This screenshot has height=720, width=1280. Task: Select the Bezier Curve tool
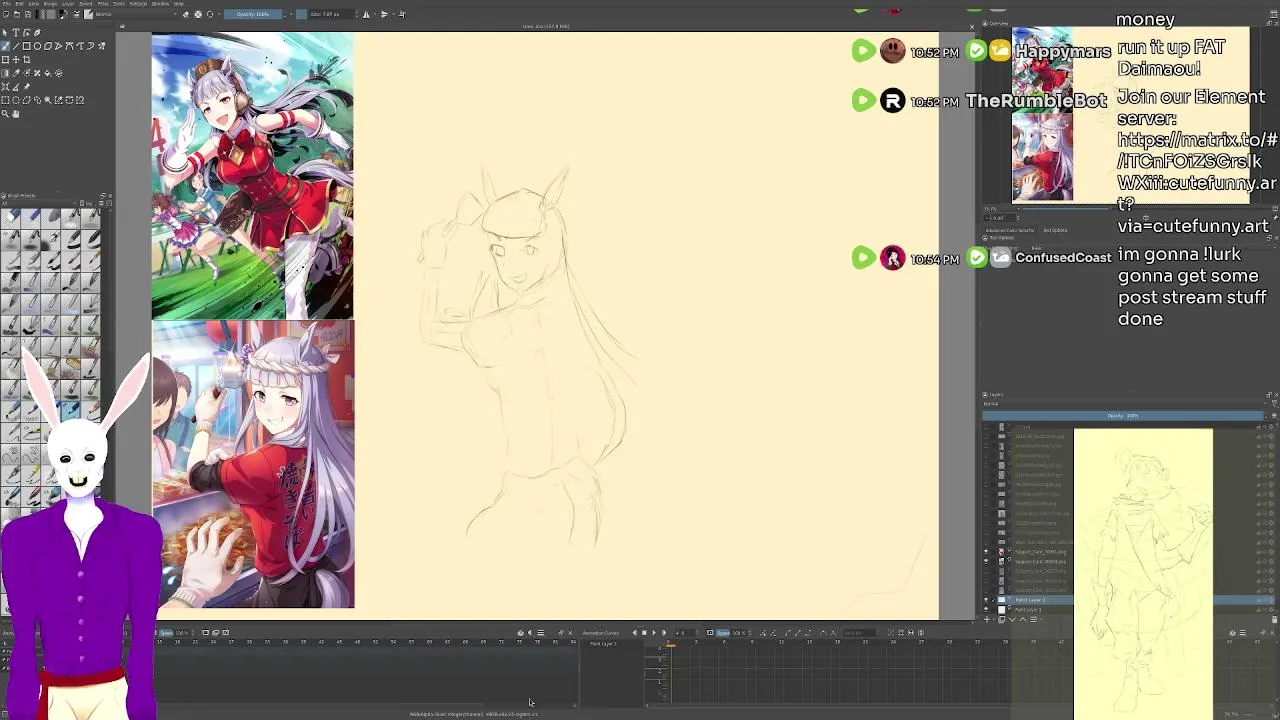pyautogui.click(x=69, y=46)
